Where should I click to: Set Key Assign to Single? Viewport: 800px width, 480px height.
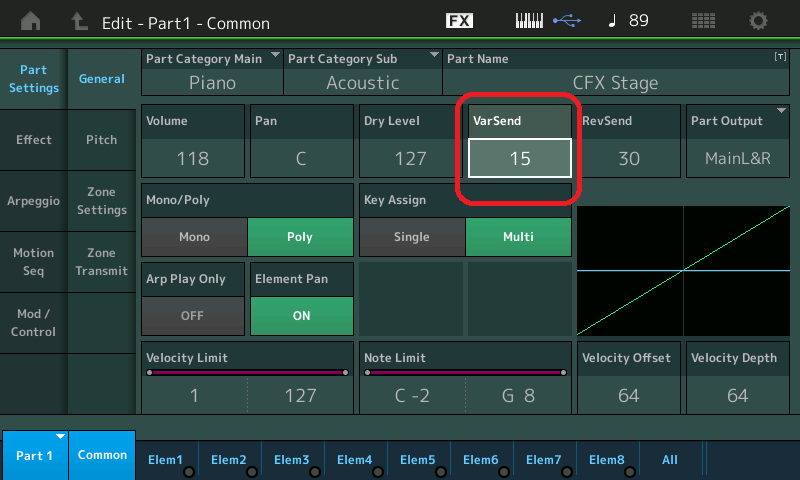(x=411, y=237)
